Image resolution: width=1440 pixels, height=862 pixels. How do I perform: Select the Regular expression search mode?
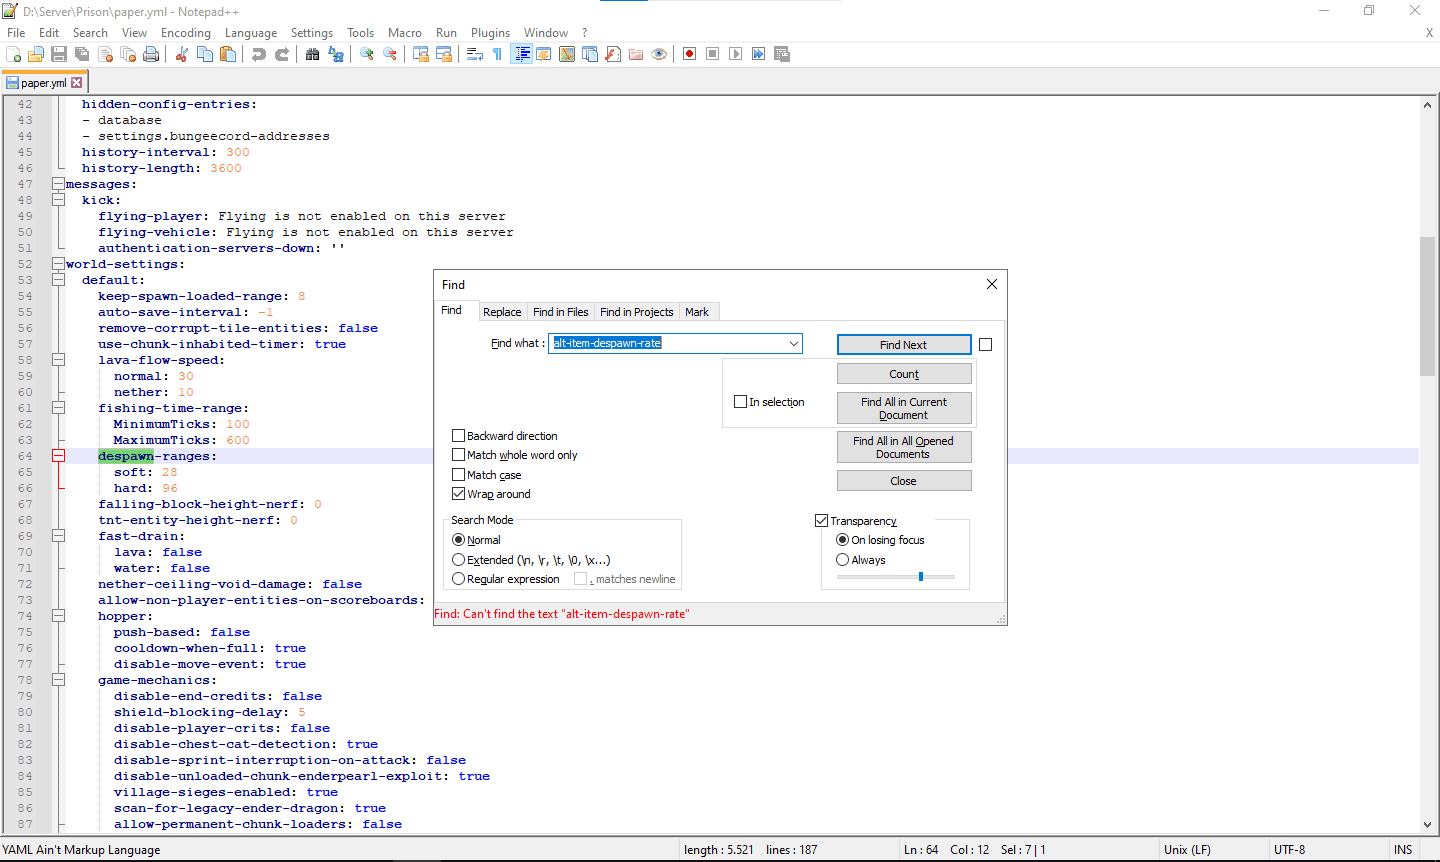(459, 579)
